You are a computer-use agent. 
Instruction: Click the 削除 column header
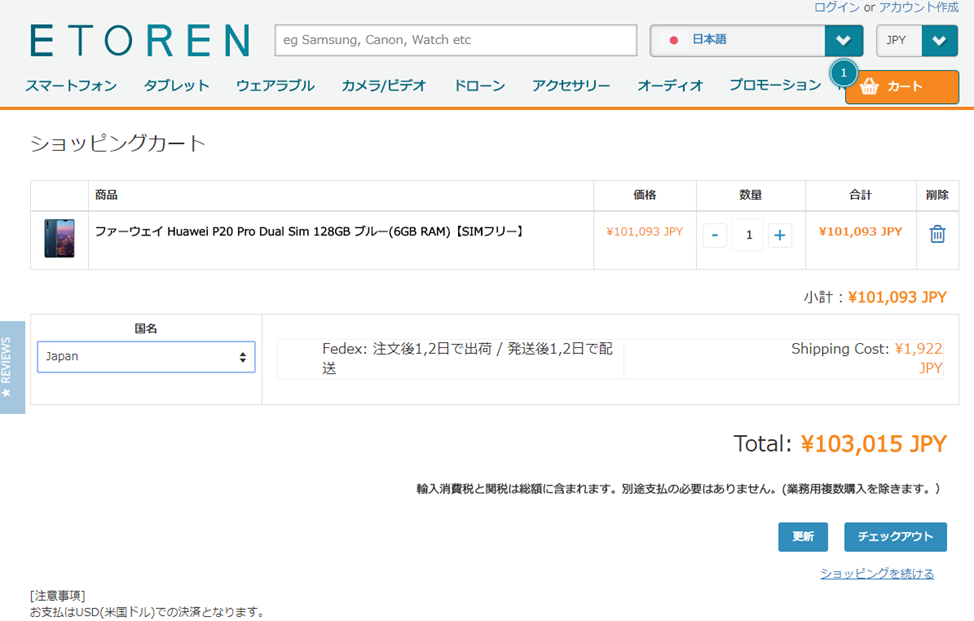(x=937, y=195)
